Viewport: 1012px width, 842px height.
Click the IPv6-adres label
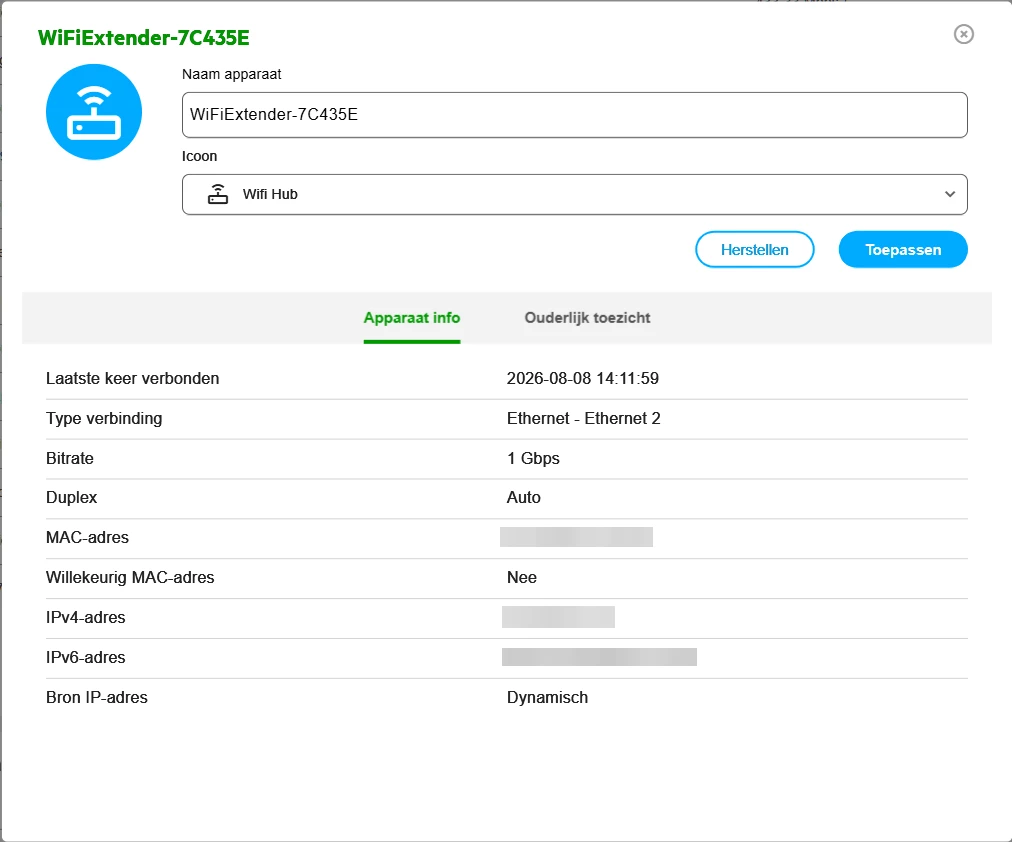86,657
